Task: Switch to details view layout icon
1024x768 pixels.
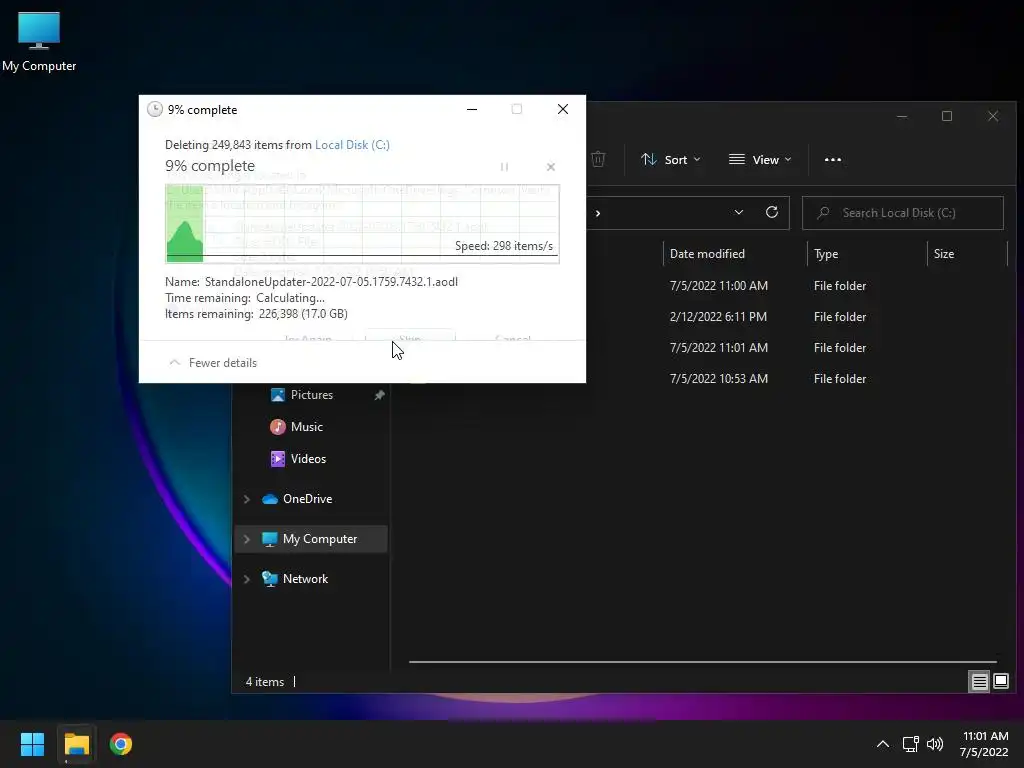Action: pos(980,682)
